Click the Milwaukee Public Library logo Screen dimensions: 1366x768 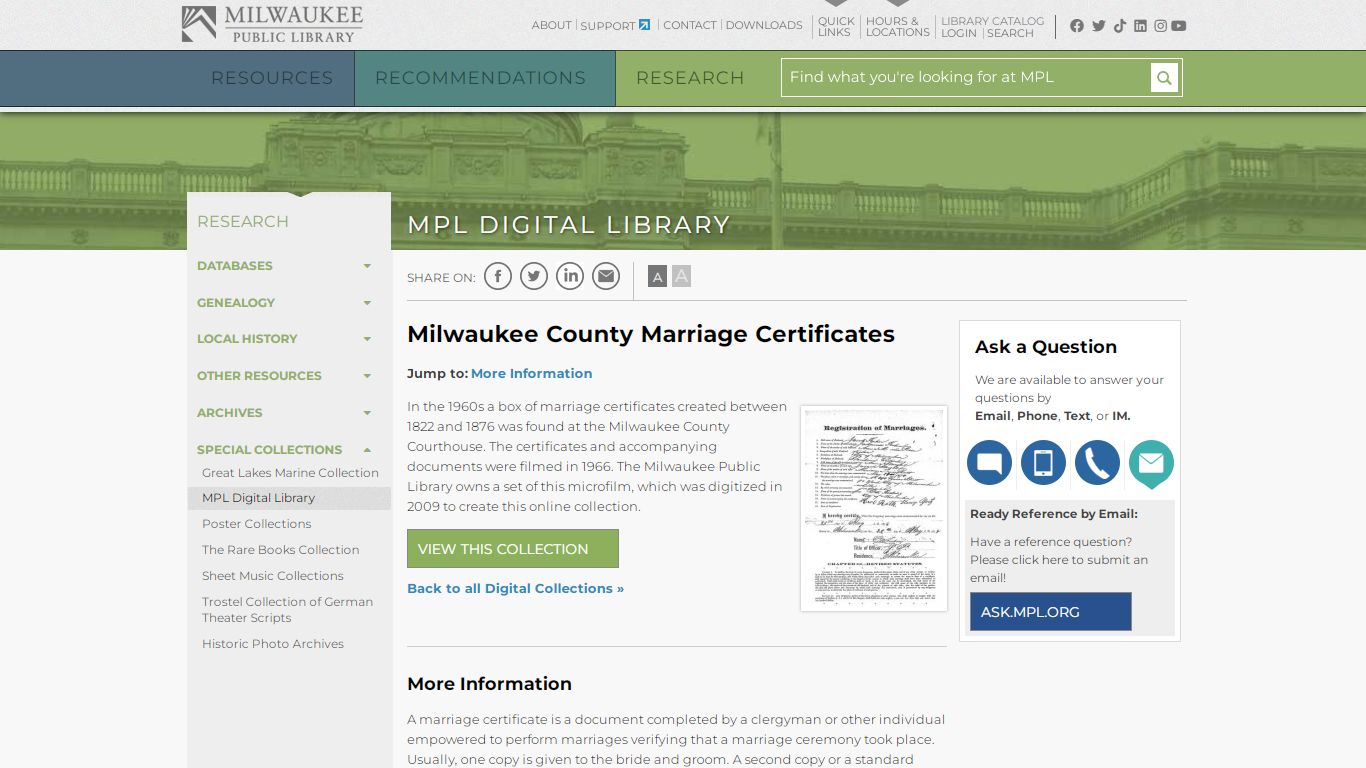(x=272, y=24)
